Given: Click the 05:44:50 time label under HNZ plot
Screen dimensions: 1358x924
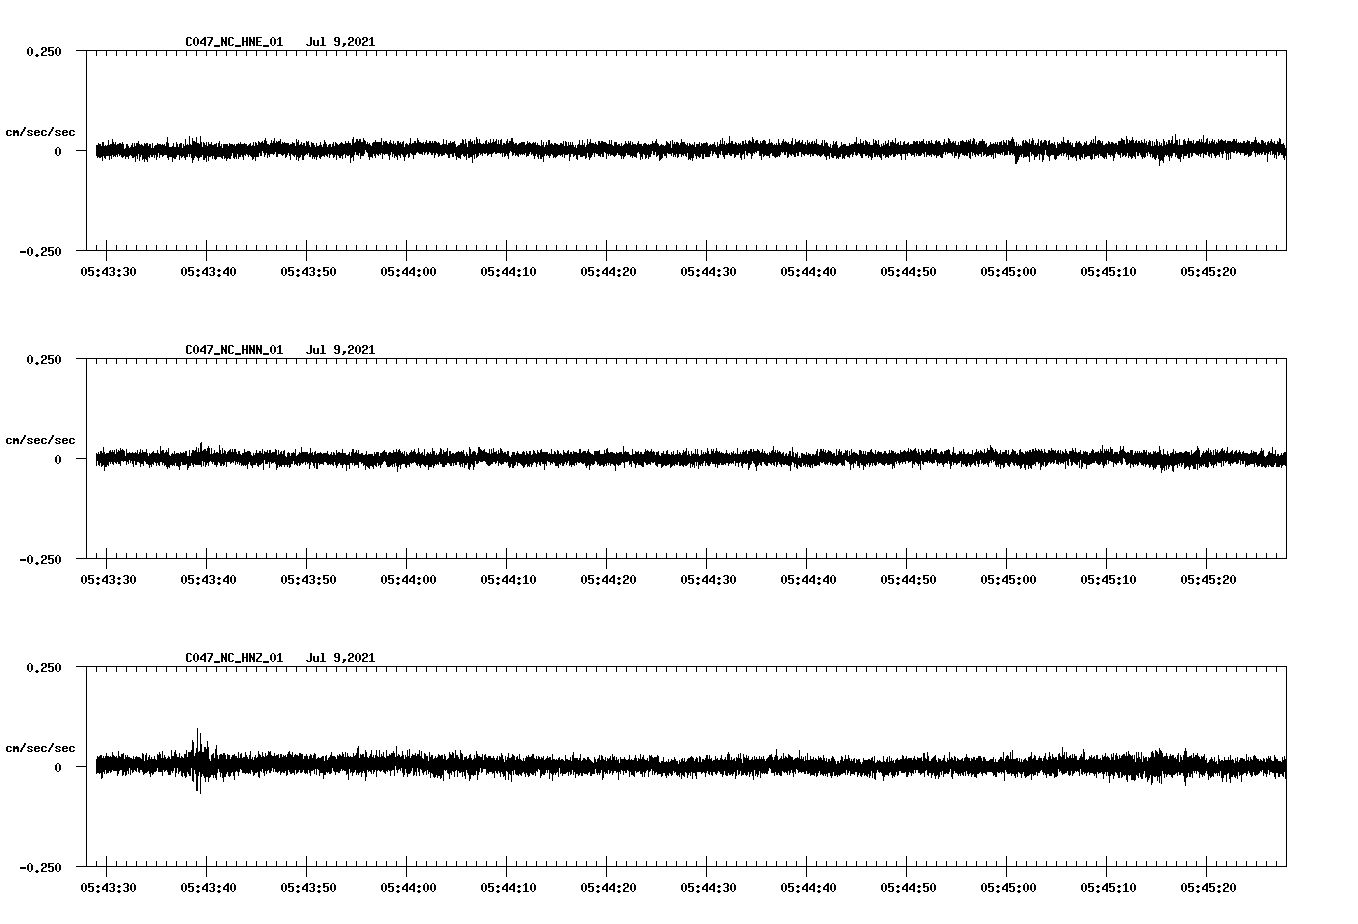Looking at the screenshot, I should pyautogui.click(x=908, y=888).
